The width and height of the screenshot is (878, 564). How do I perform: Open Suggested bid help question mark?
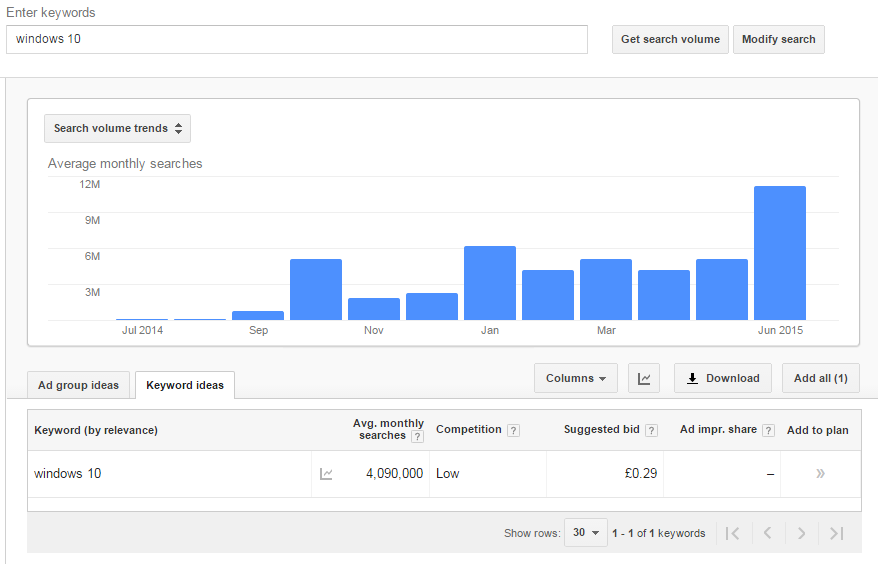pyautogui.click(x=651, y=430)
